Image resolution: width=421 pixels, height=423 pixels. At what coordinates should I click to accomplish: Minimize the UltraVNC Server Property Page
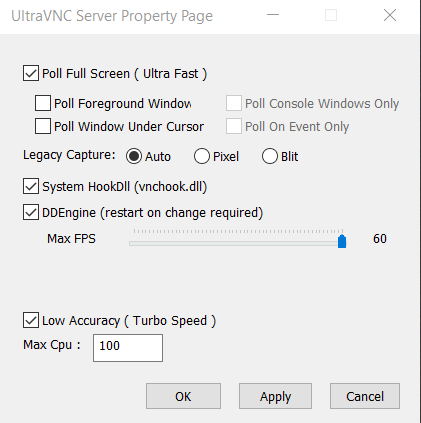click(x=273, y=15)
